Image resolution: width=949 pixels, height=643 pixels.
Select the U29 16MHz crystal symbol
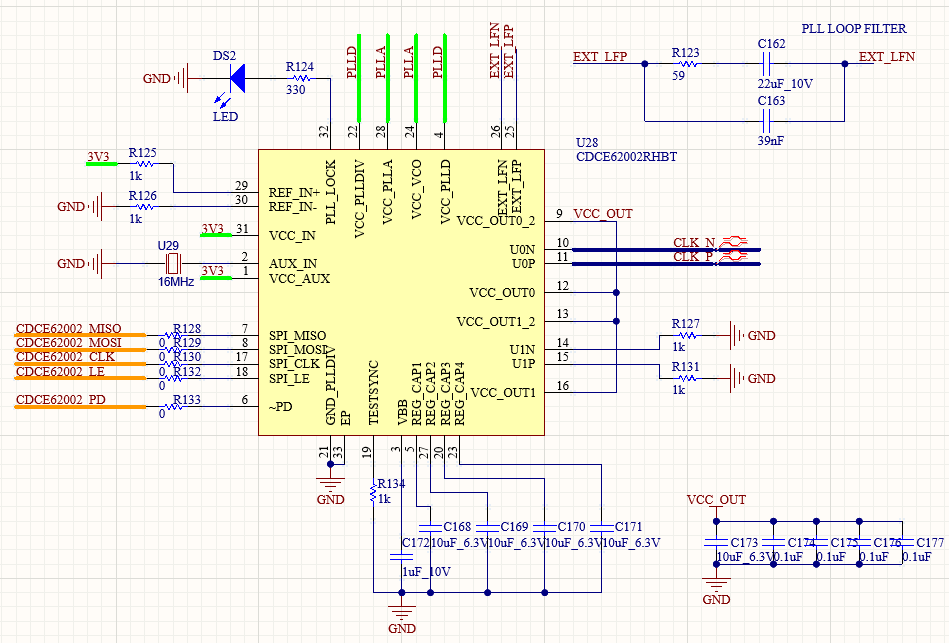(x=172, y=263)
